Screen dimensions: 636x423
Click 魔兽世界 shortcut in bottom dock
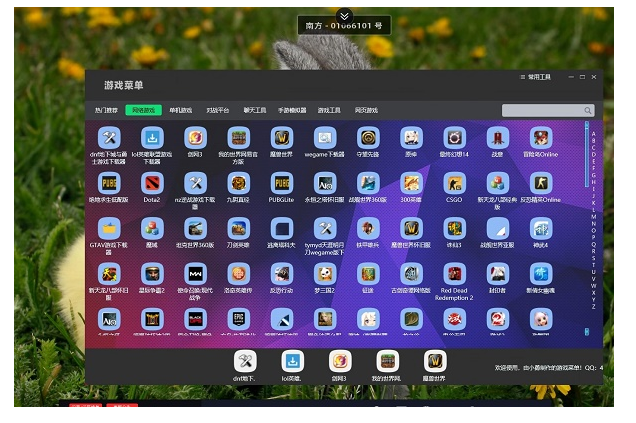coord(435,361)
